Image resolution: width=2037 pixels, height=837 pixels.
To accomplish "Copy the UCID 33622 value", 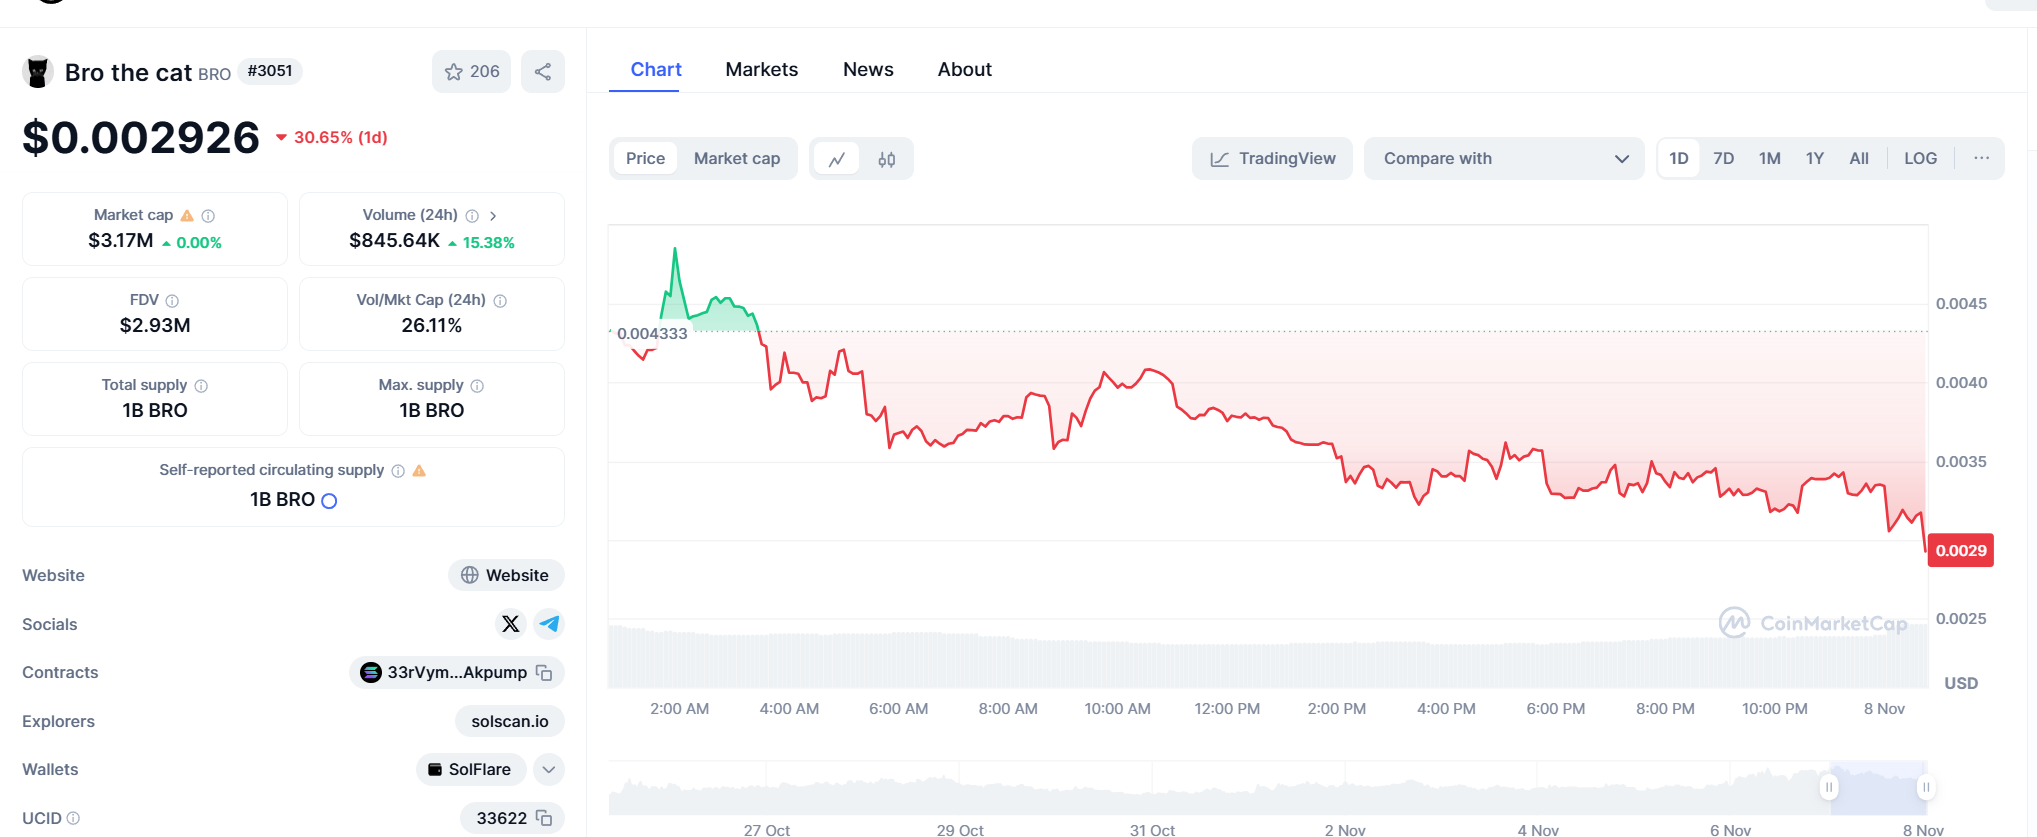I will point(544,818).
